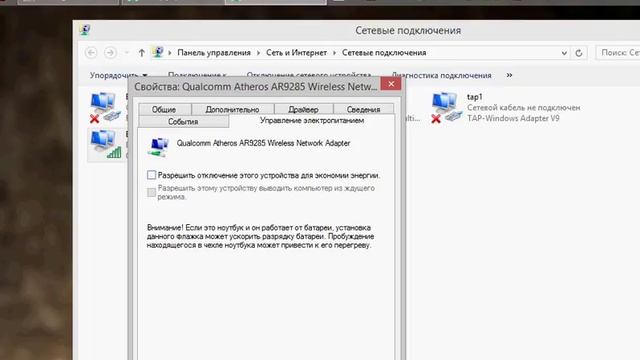640x360 pixels.
Task: Go back with the Back arrow button
Action: (91, 53)
